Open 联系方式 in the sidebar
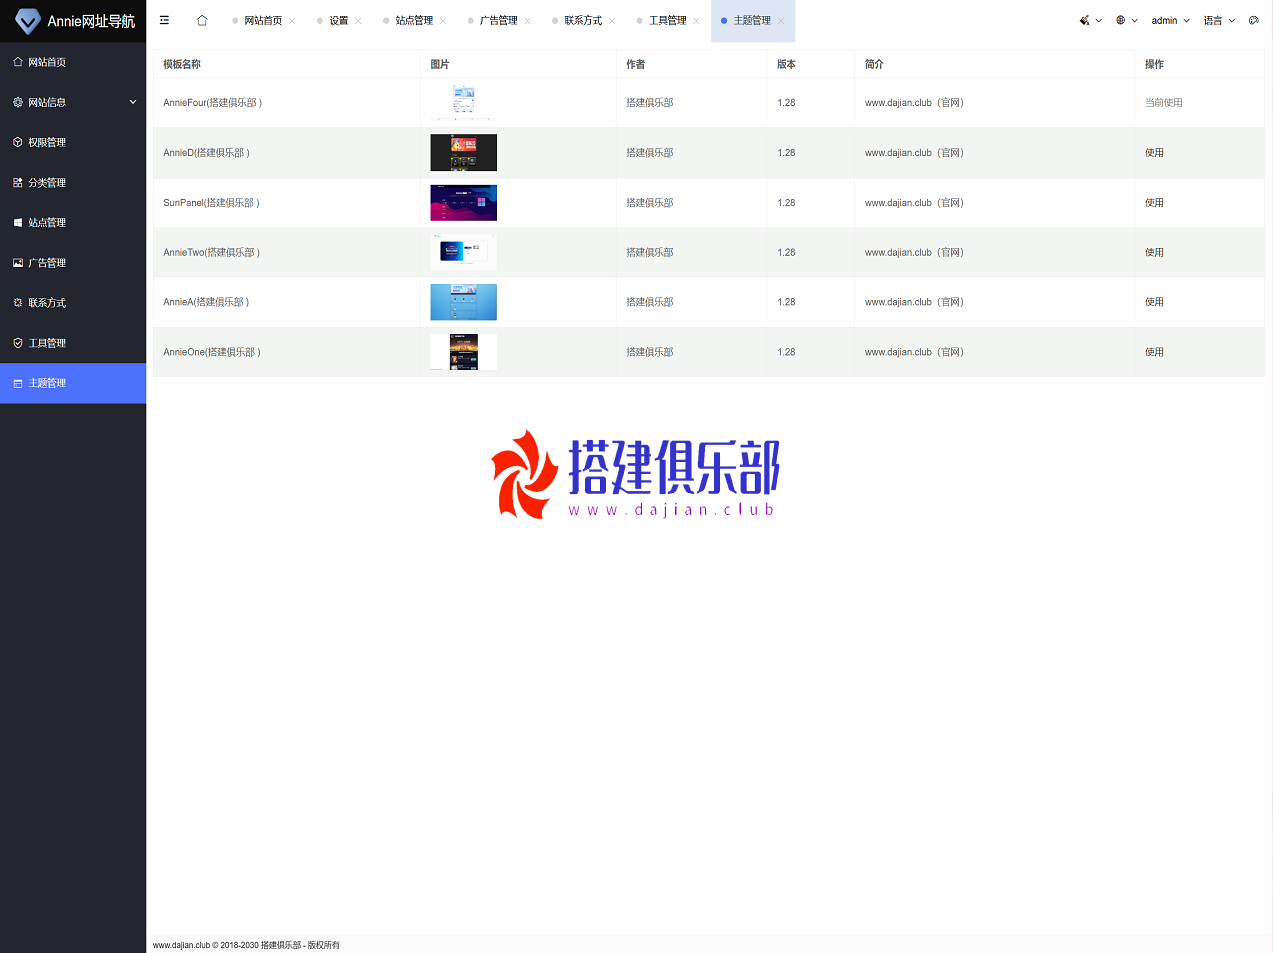1273x953 pixels. tap(73, 302)
